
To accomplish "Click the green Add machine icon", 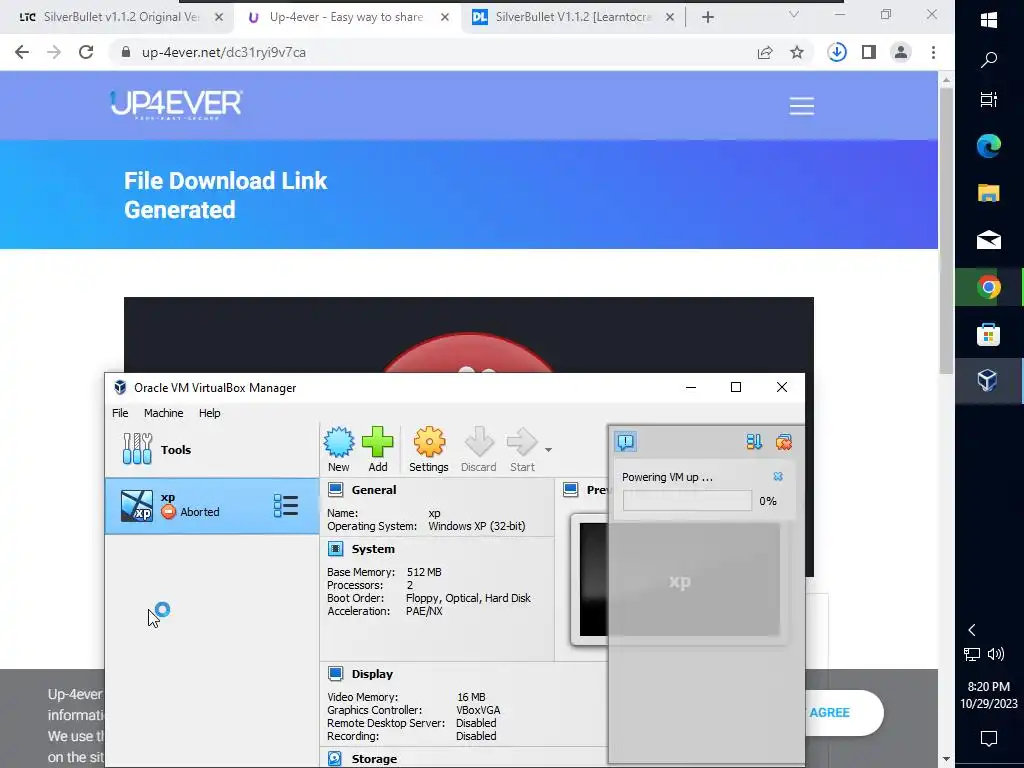I will pyautogui.click(x=377, y=449).
